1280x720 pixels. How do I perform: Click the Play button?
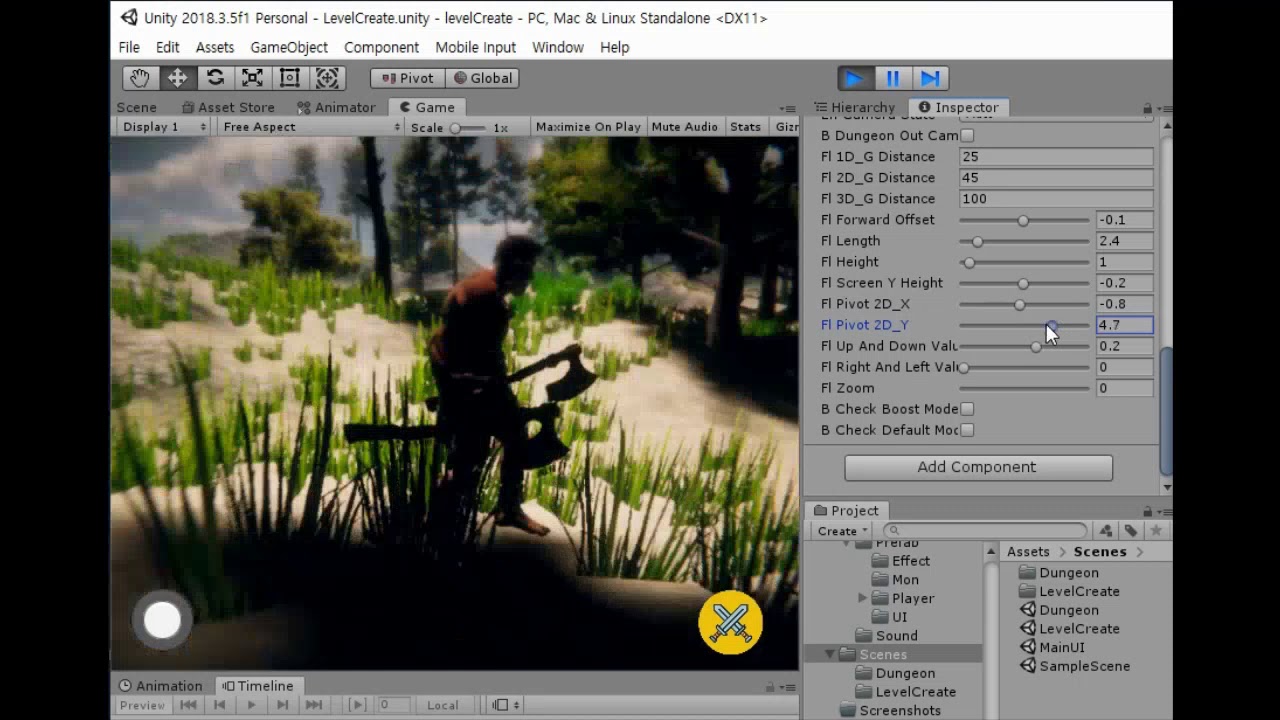click(x=855, y=78)
